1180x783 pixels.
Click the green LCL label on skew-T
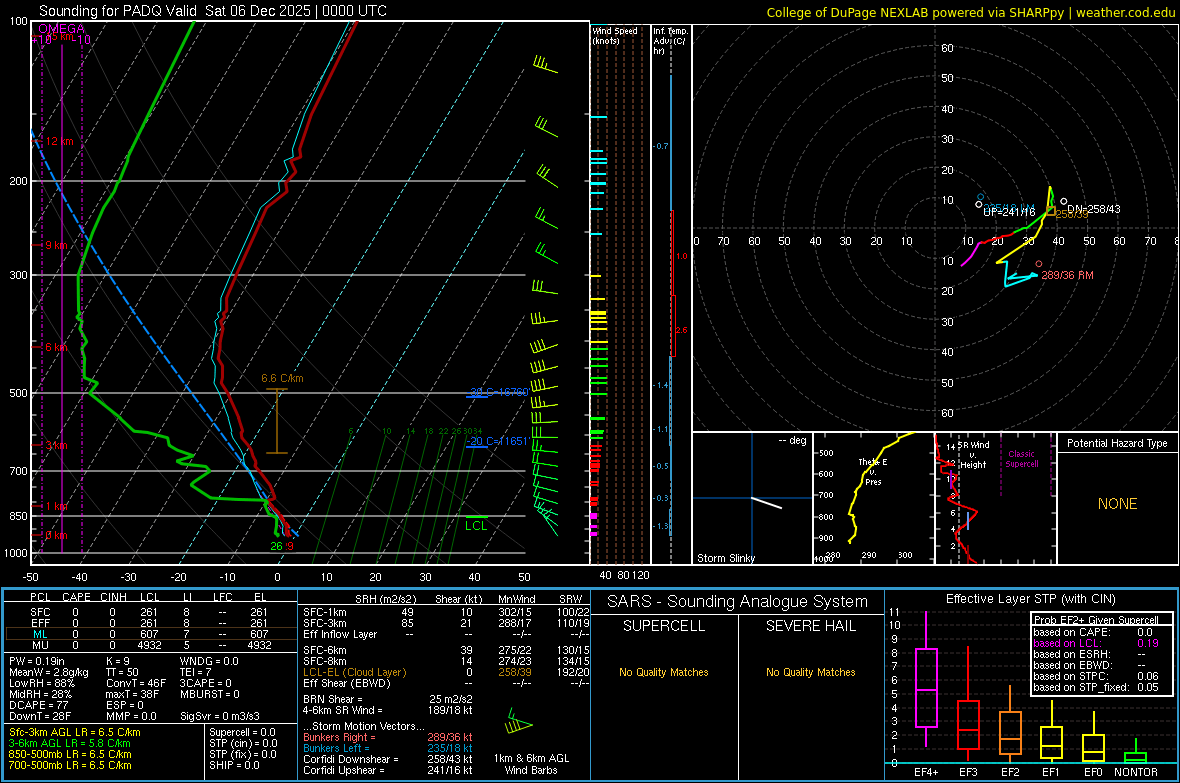tap(476, 526)
